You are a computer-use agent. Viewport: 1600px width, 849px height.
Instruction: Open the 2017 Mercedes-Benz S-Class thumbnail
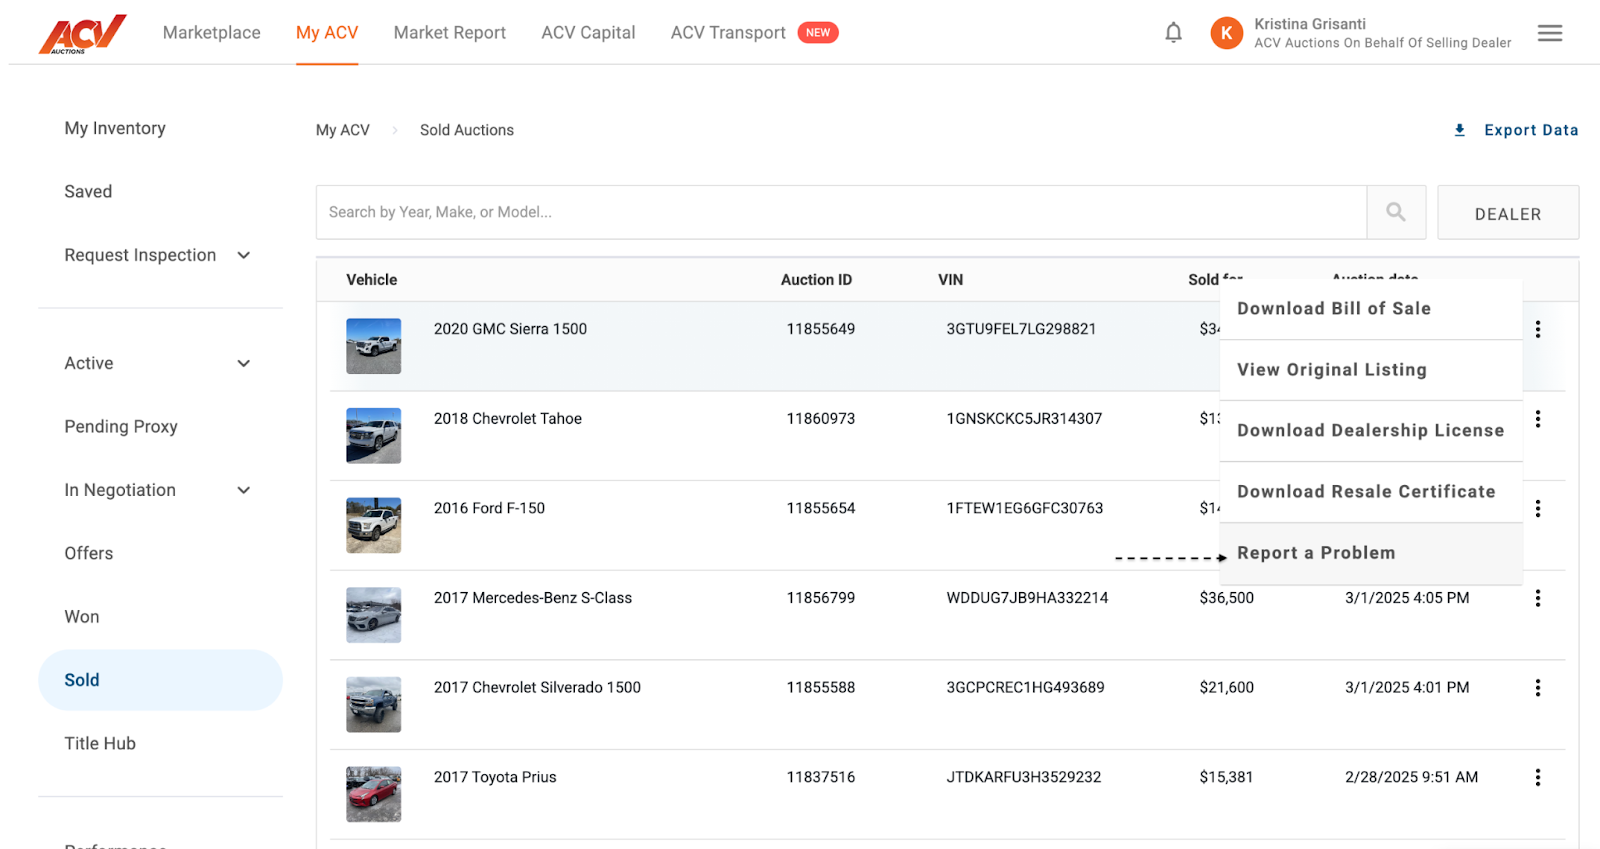click(x=373, y=615)
